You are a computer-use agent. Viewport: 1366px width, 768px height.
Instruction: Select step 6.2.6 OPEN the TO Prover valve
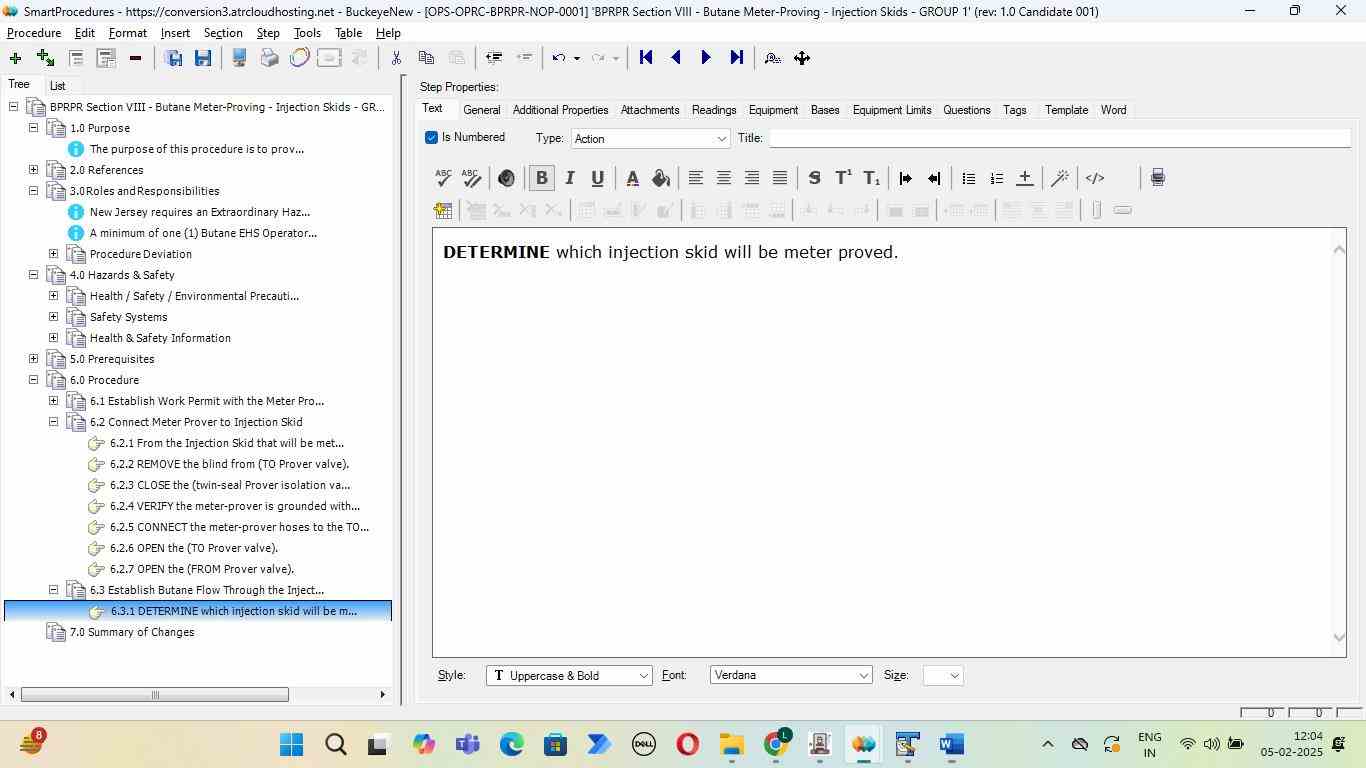click(193, 548)
